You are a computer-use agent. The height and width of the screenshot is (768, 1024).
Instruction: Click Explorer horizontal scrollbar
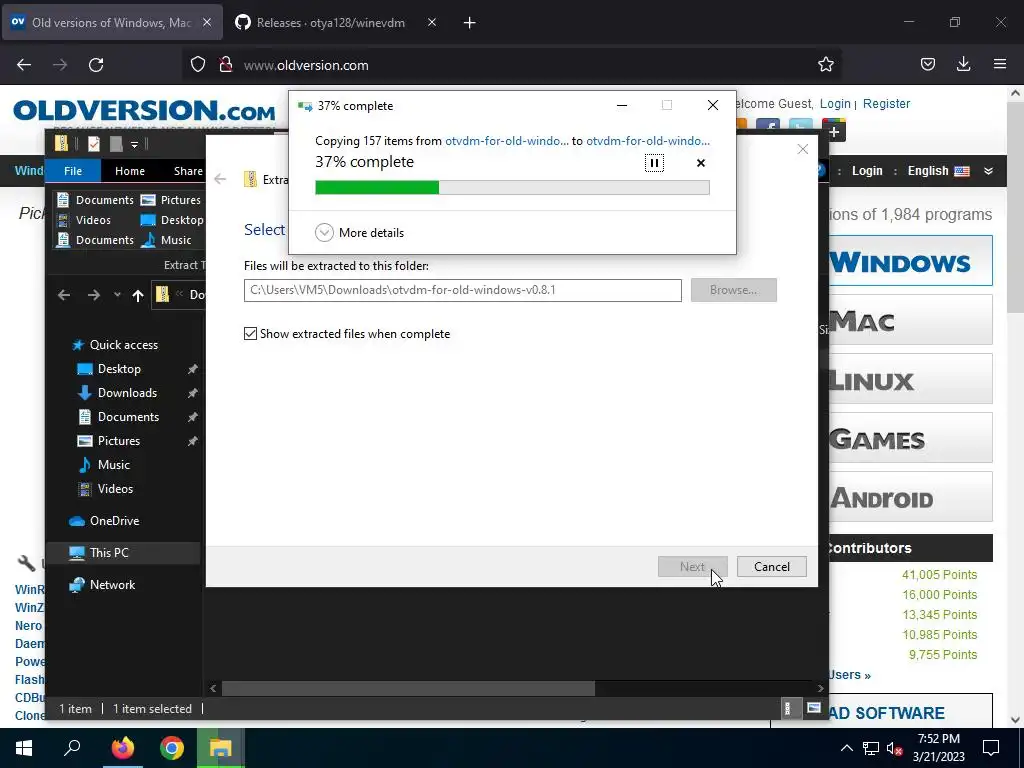click(x=408, y=688)
